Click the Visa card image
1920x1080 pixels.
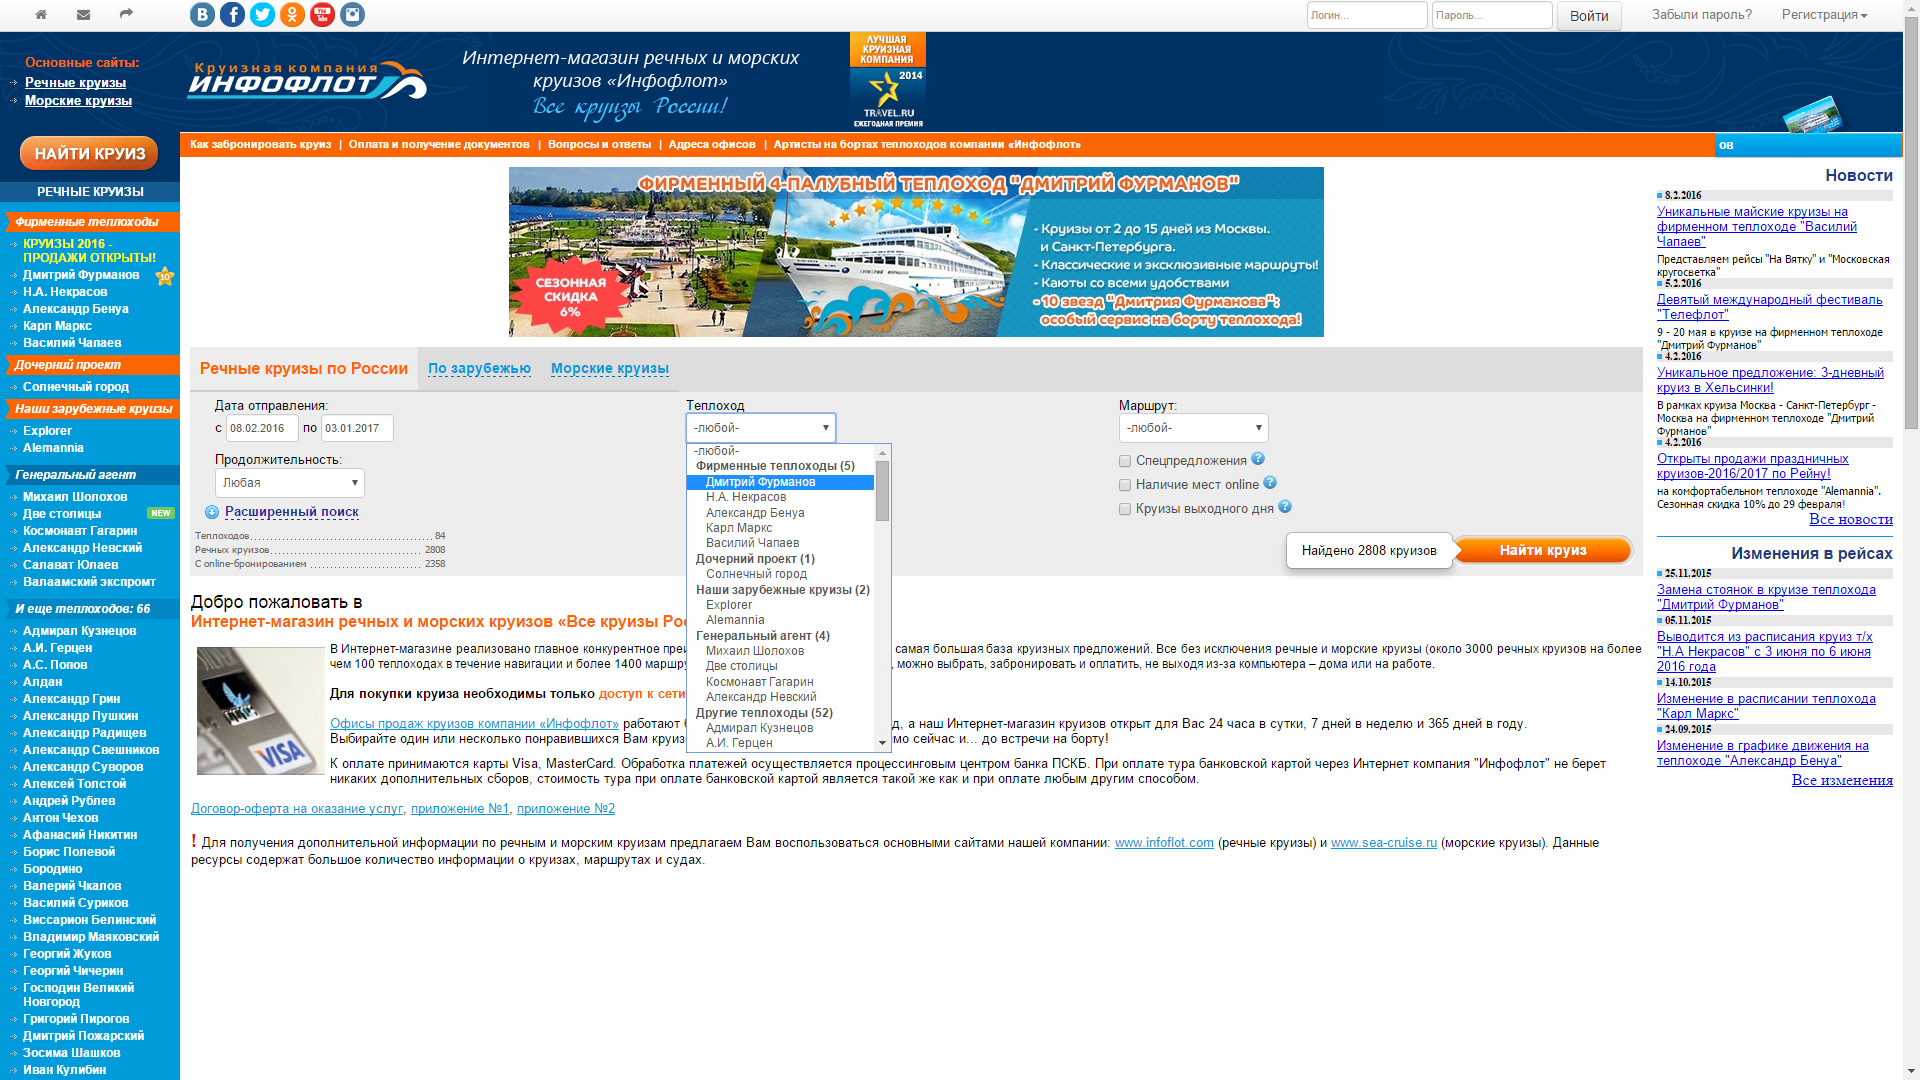[x=260, y=711]
